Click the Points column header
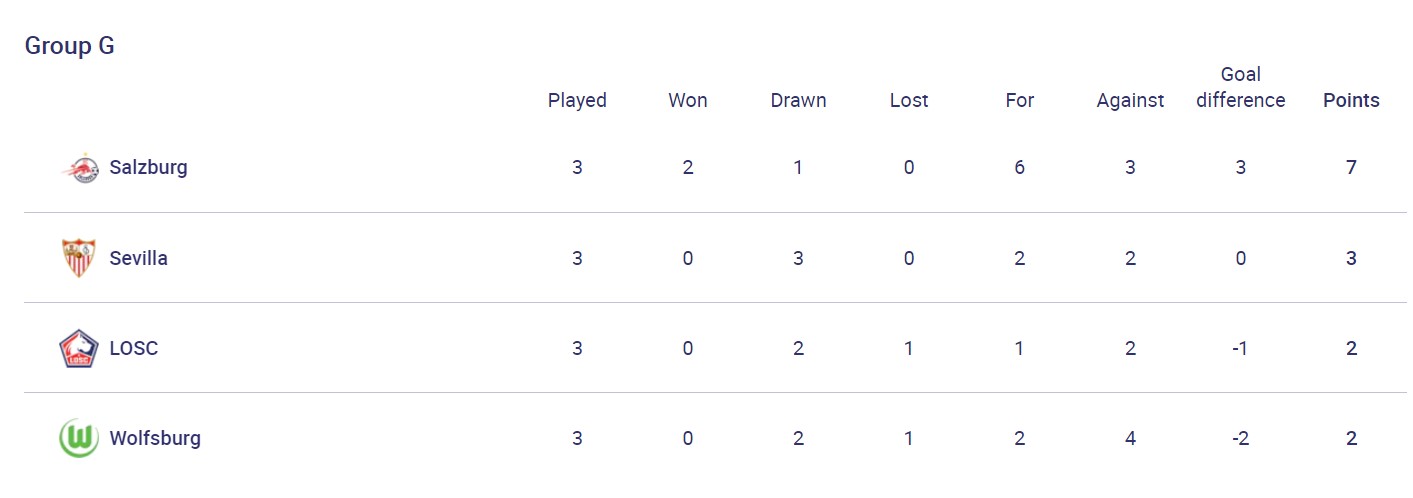This screenshot has width=1413, height=498. point(1351,100)
